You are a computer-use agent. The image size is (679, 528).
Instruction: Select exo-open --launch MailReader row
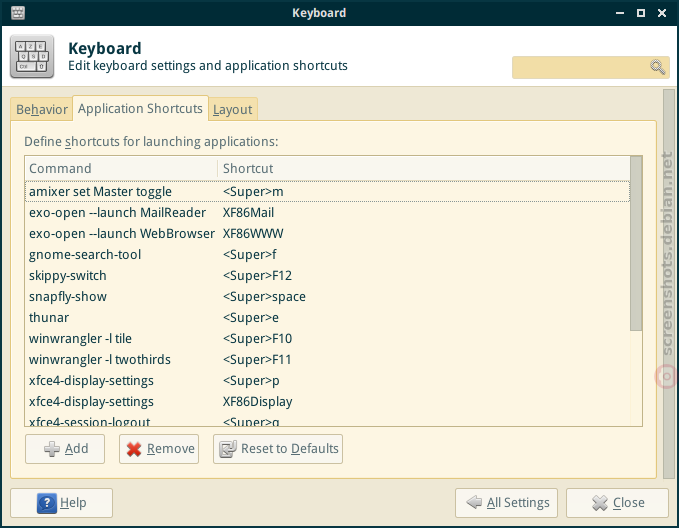click(x=327, y=213)
